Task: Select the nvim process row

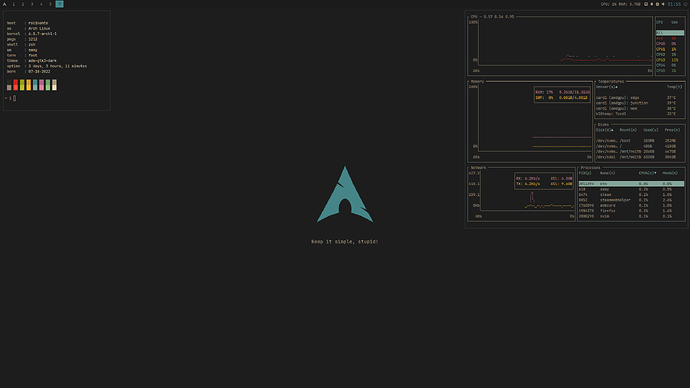Action: tap(631, 216)
